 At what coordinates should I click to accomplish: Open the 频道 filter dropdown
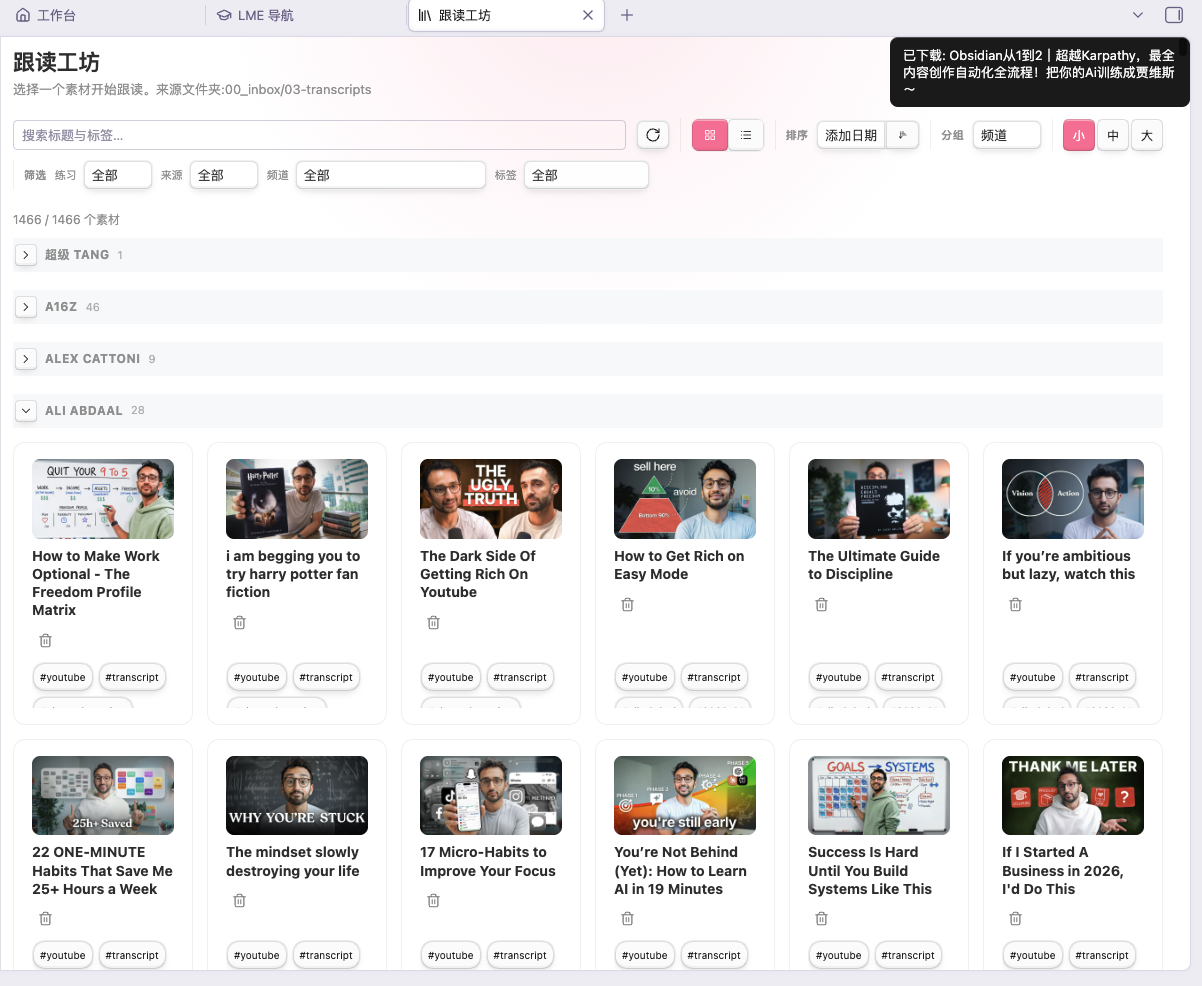391,175
